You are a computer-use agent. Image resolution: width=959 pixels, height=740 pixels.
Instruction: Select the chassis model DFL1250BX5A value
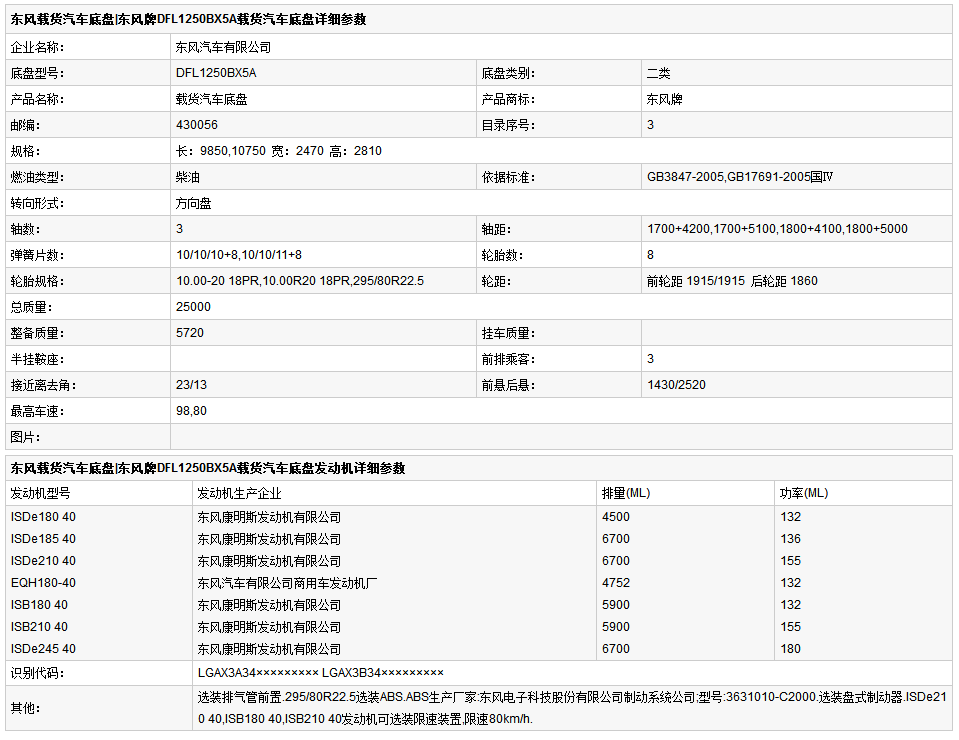pos(216,73)
